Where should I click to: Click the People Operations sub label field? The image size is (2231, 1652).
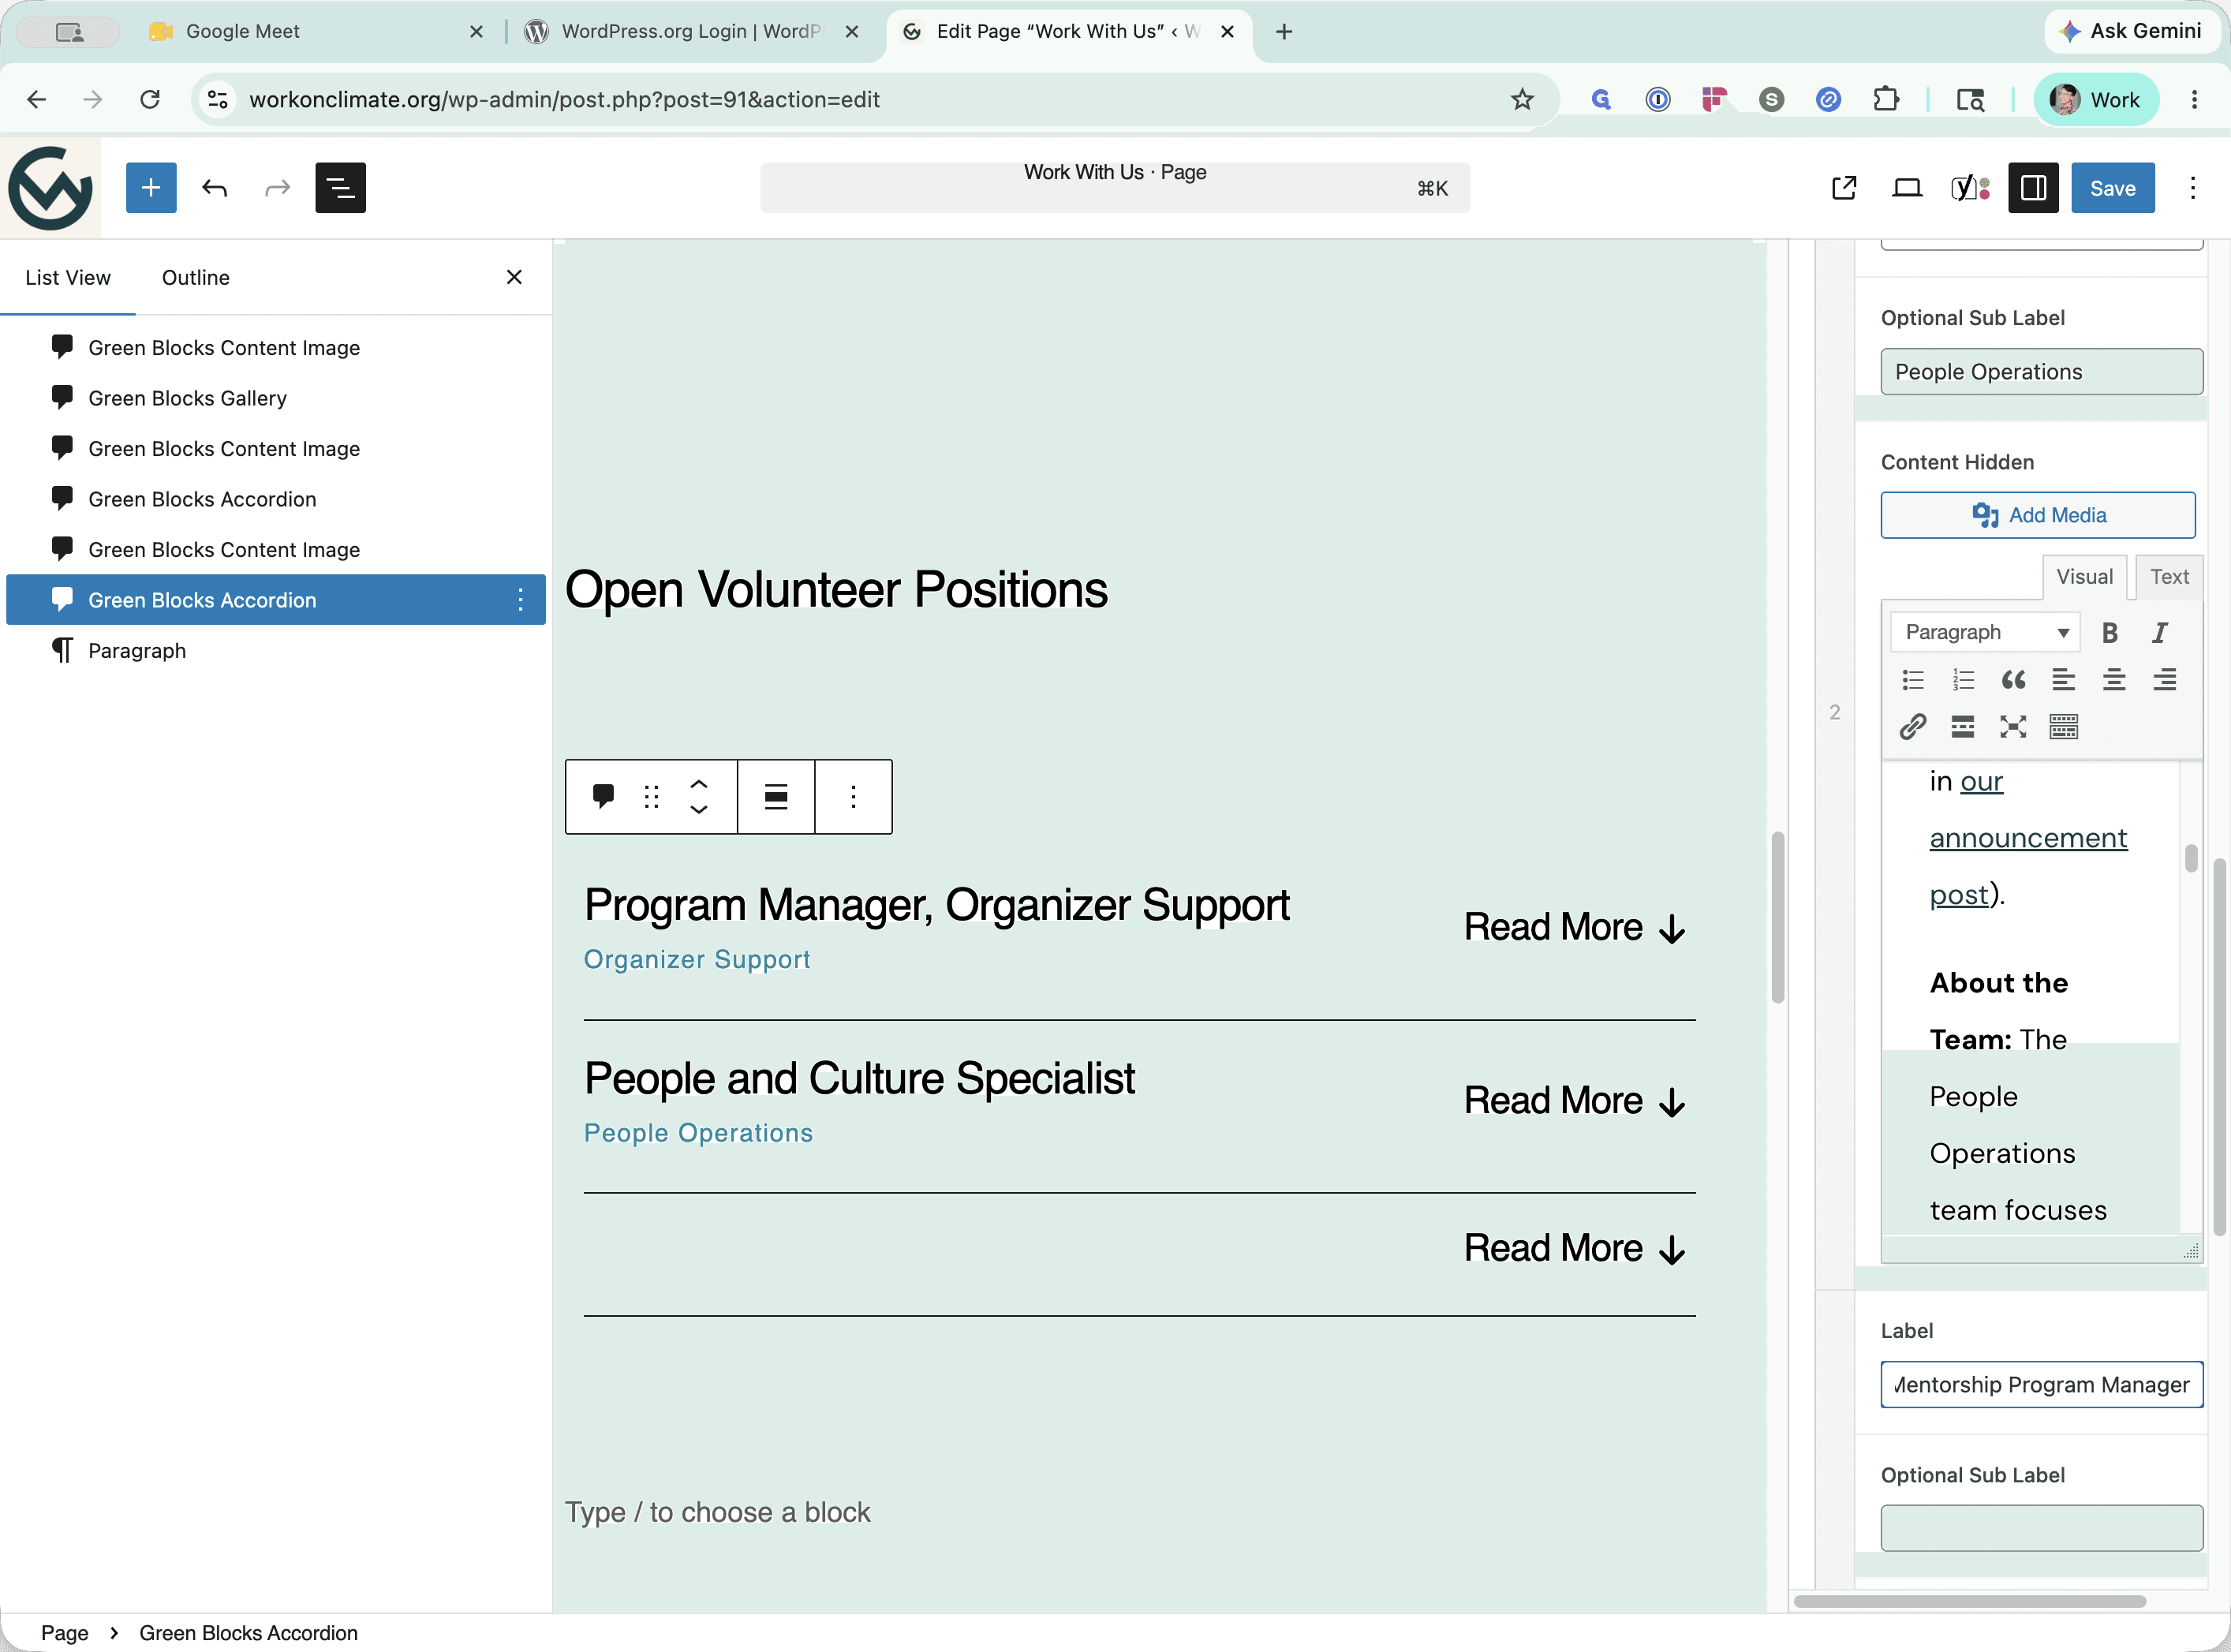(x=2041, y=372)
